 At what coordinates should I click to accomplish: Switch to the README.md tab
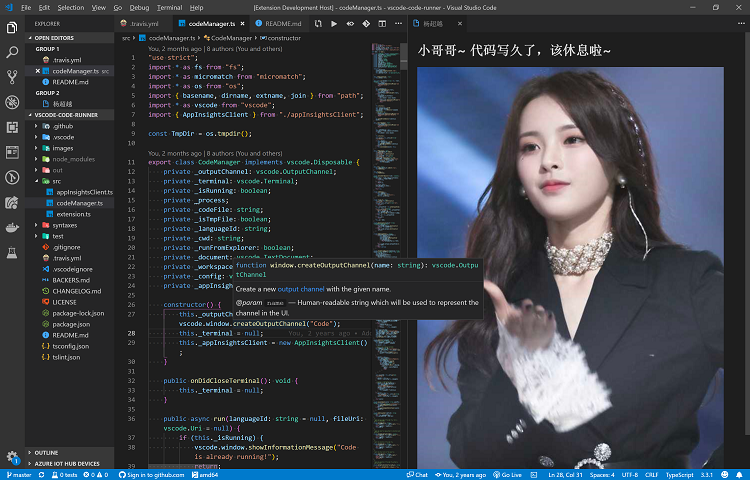[279, 23]
